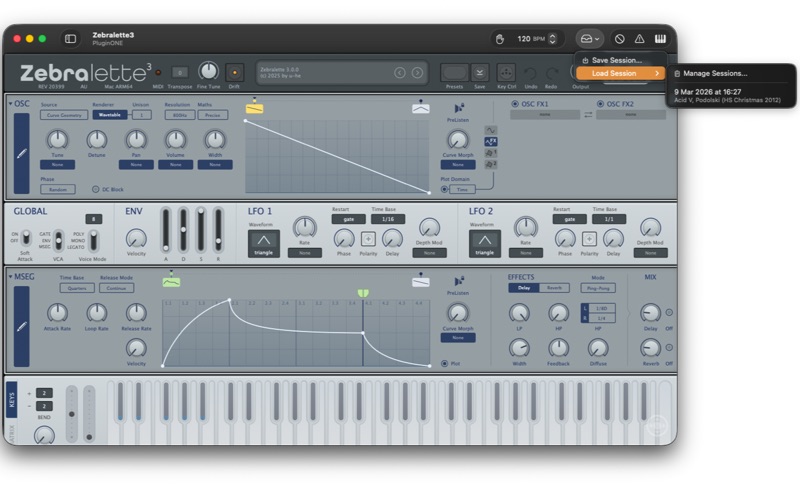Click the OSC FX swap arrows
This screenshot has height=500, width=800.
click(588, 115)
